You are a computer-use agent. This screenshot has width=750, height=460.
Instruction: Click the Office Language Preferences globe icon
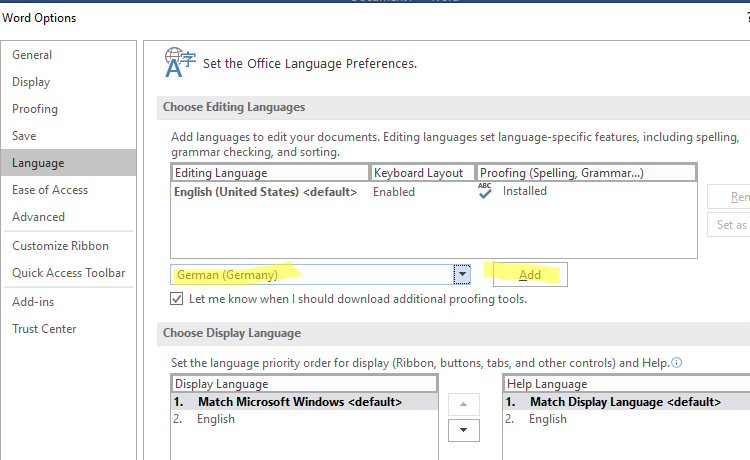(x=178, y=62)
